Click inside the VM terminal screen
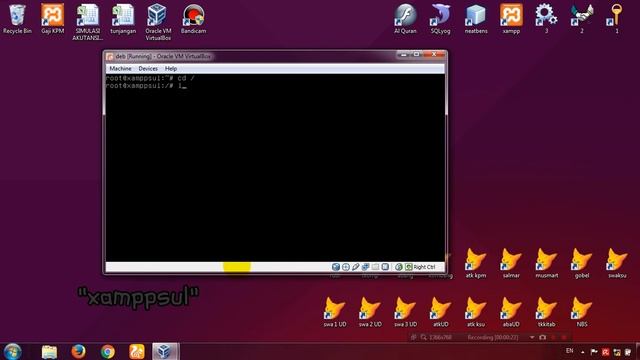The image size is (640, 360). (x=275, y=167)
